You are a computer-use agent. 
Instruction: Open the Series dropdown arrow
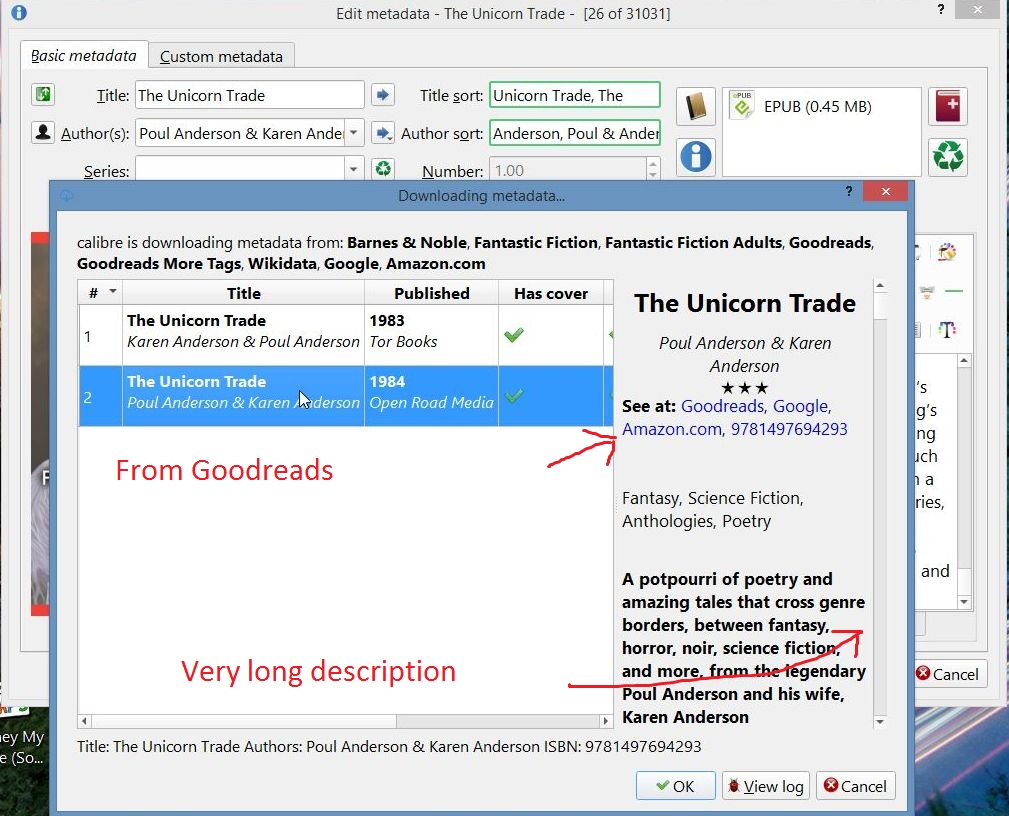pyautogui.click(x=354, y=170)
